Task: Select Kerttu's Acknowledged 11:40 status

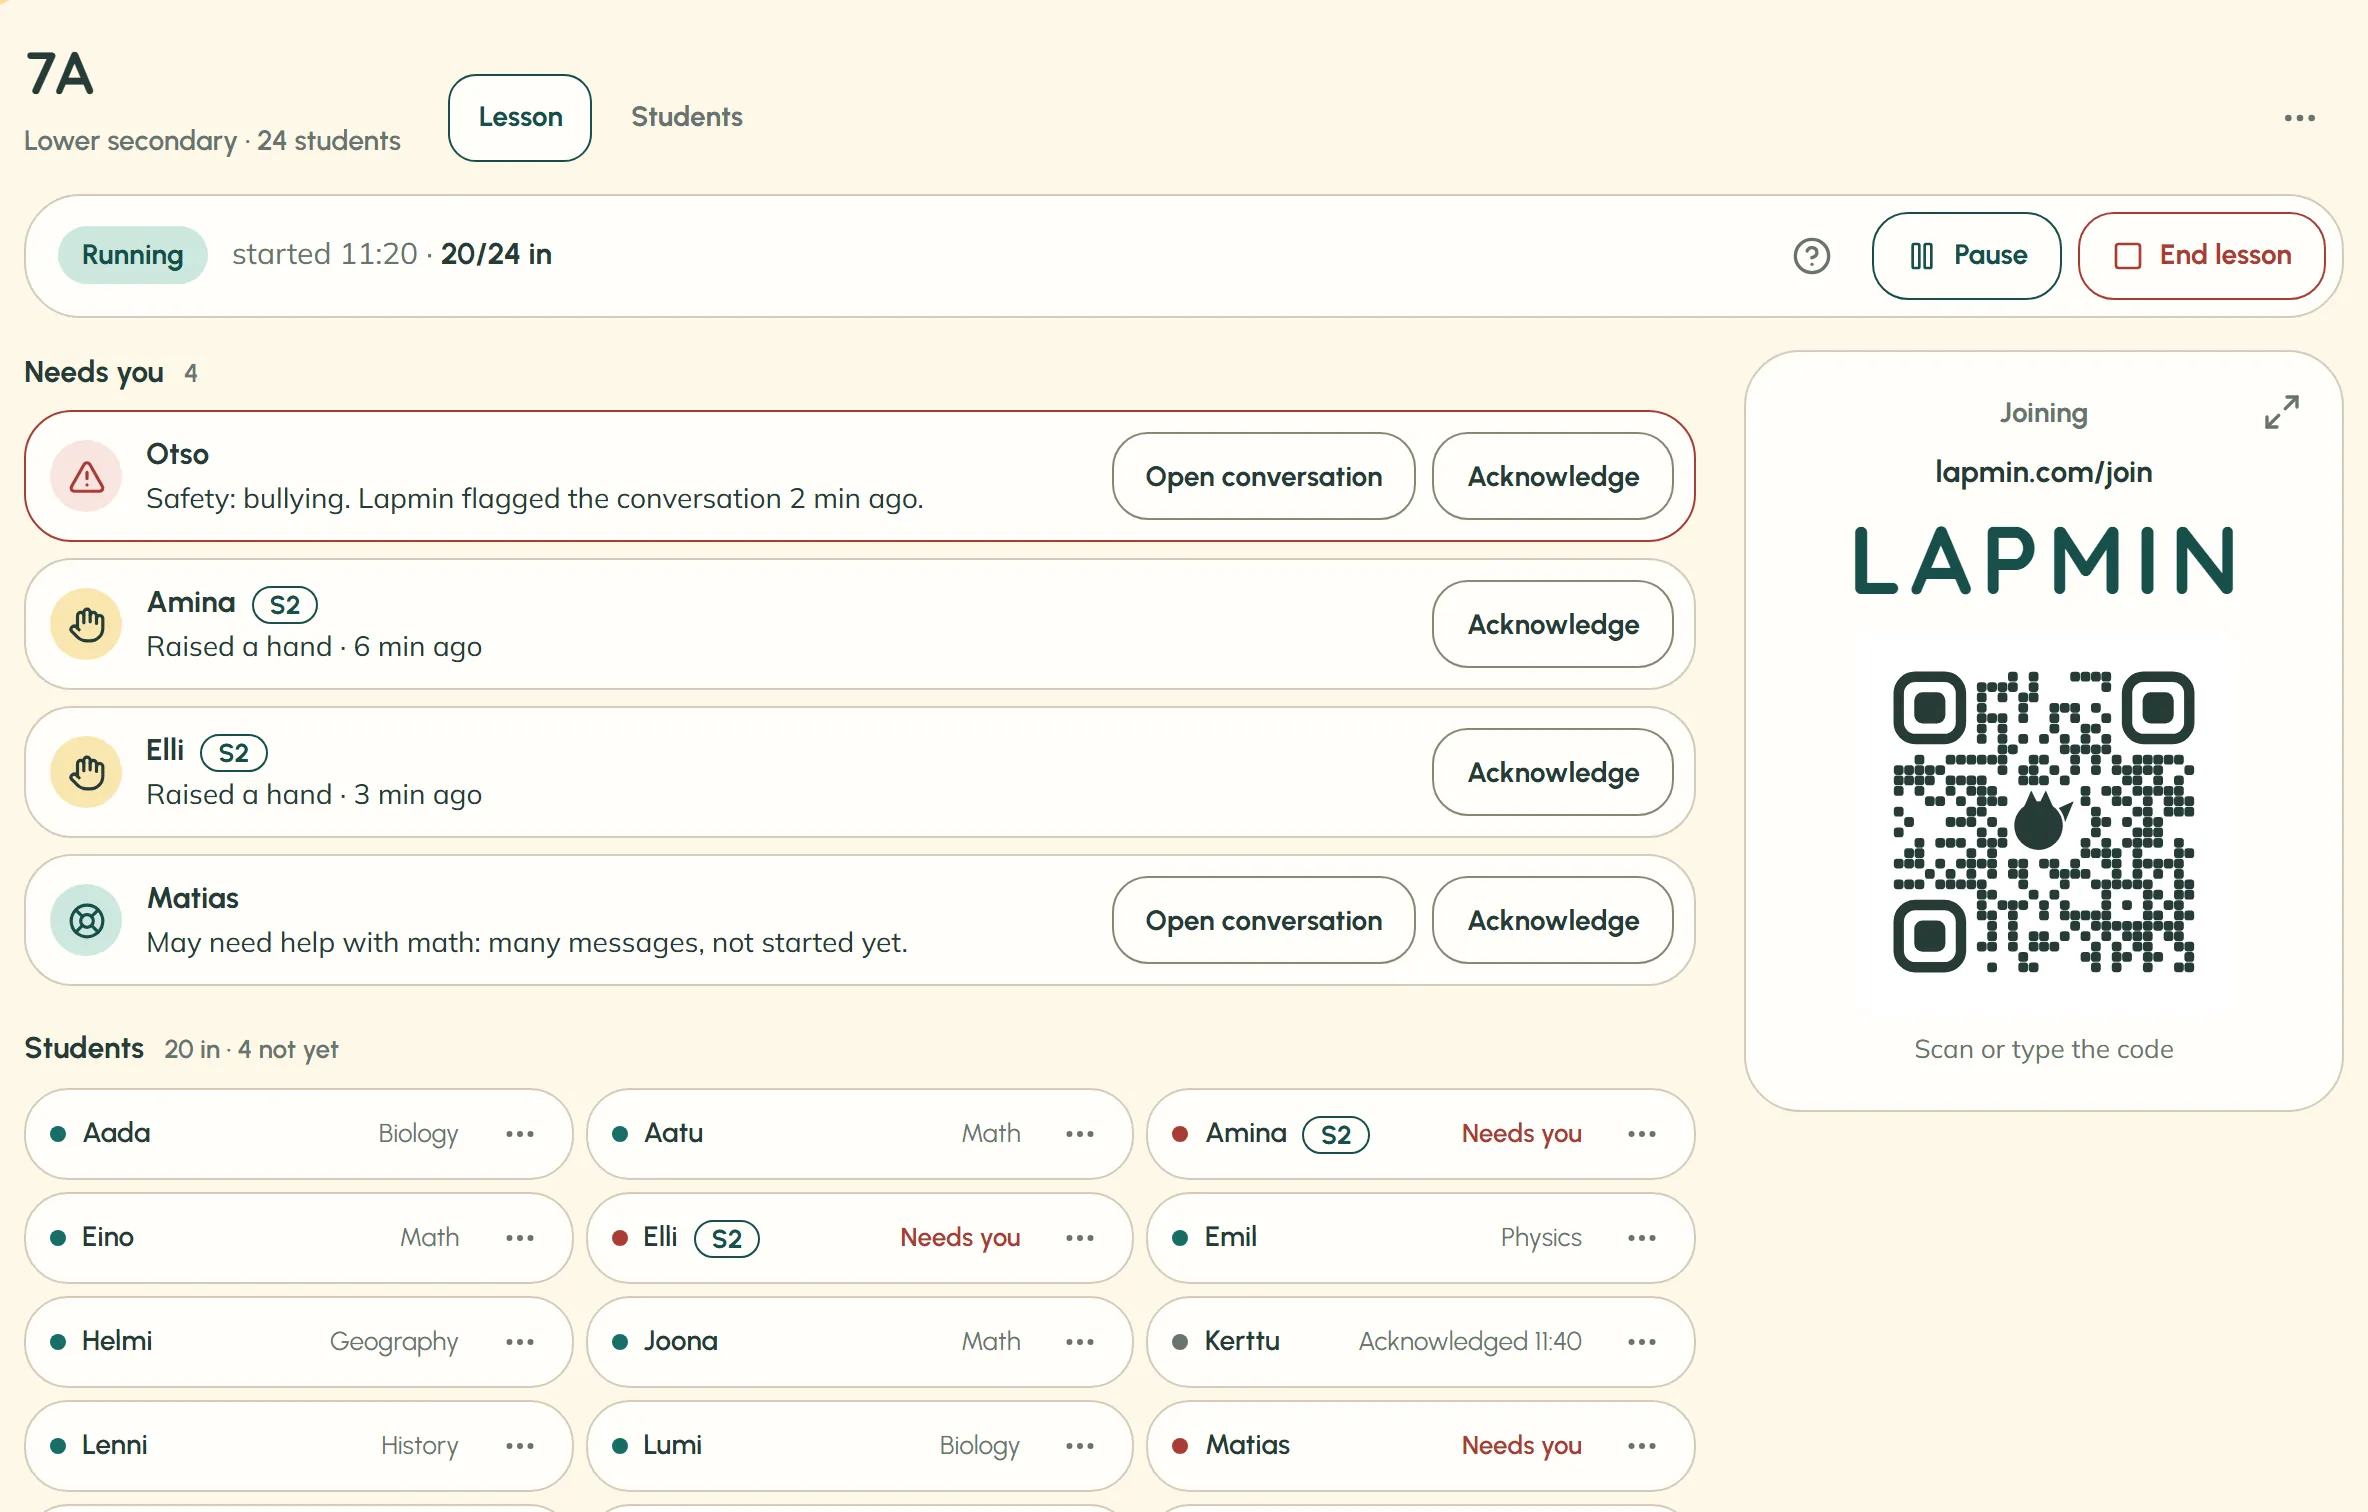Action: point(1469,1341)
